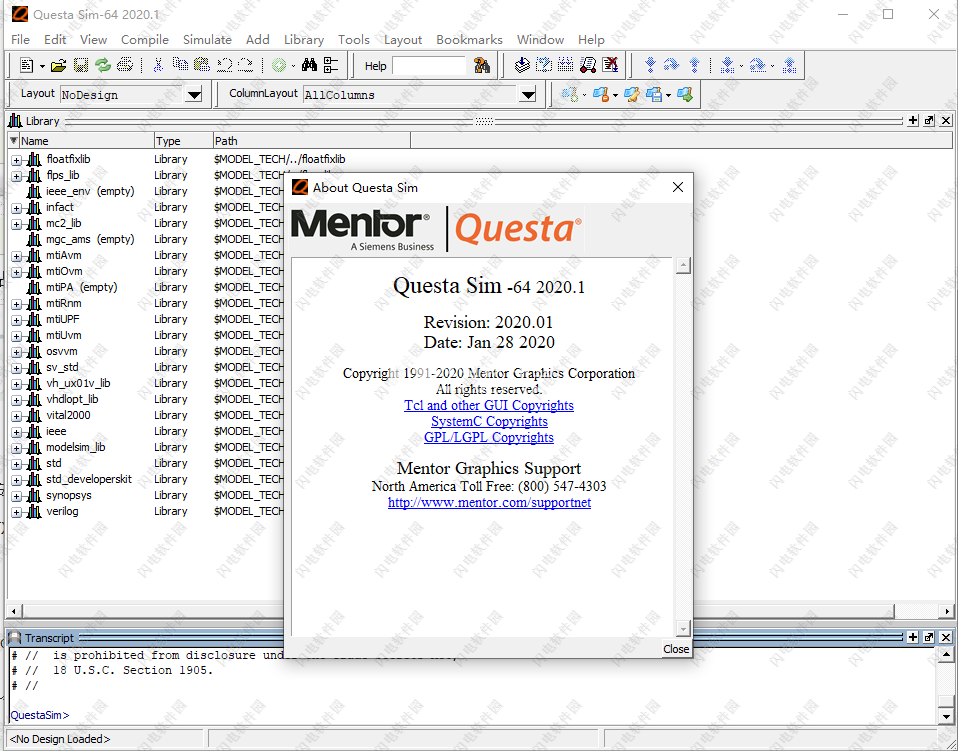Expand the osvvm library node
958x751 pixels.
(16, 352)
